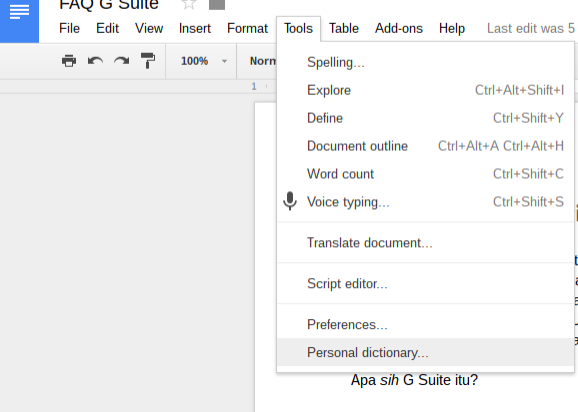Open the View menu
Viewport: 578px width, 412px height.
149,28
